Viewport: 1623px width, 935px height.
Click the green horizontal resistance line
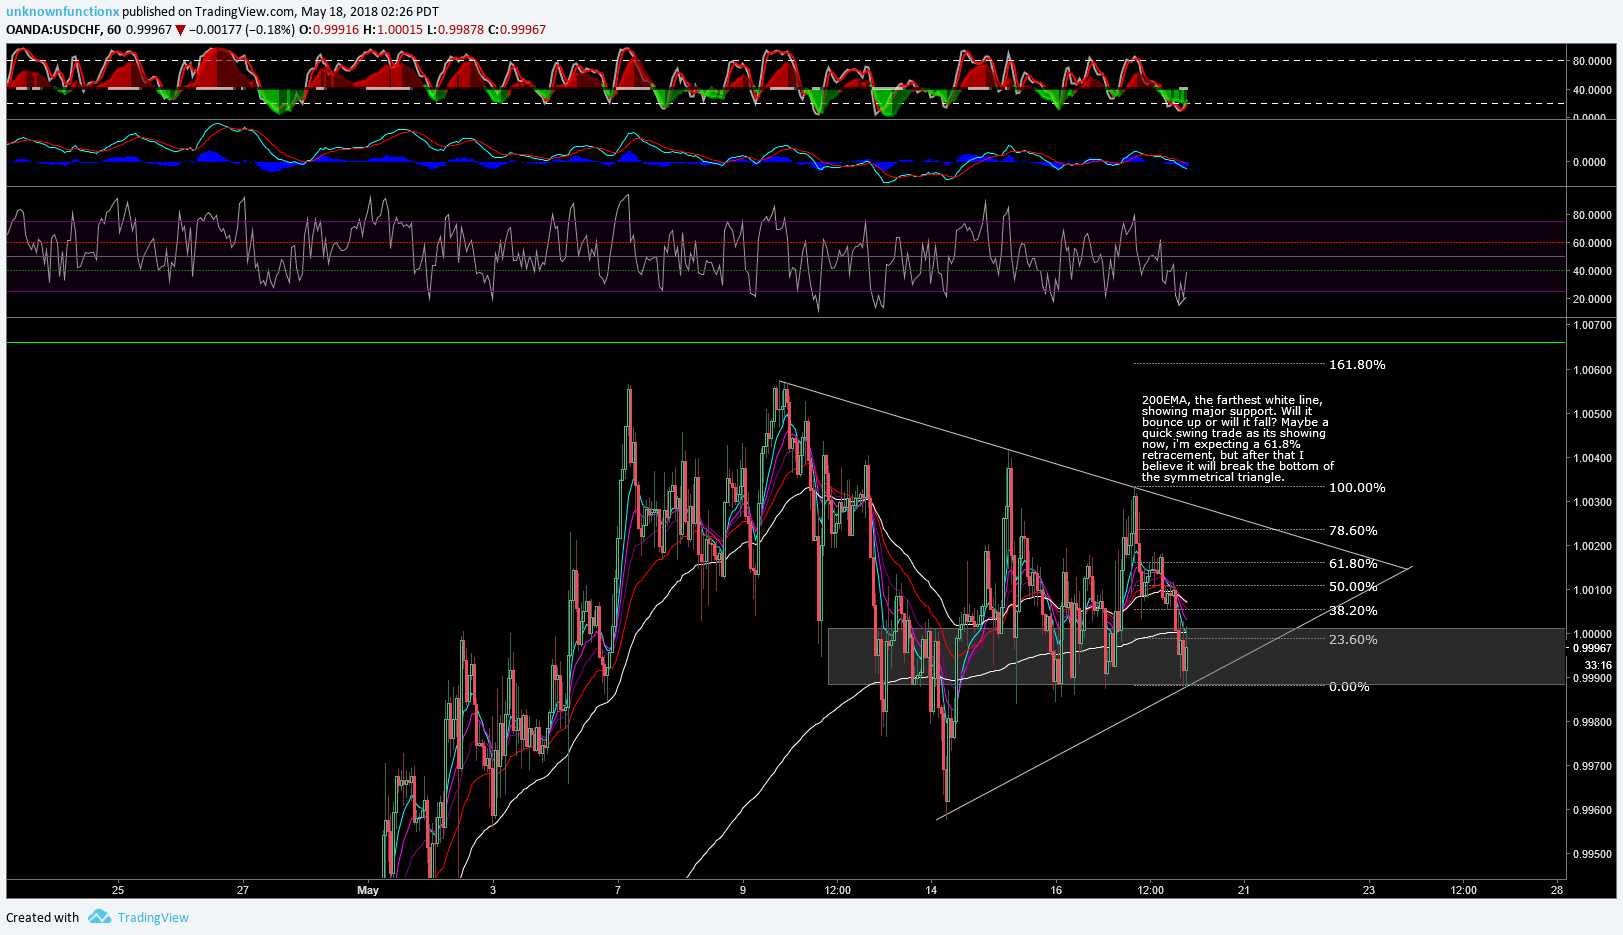[x=785, y=343]
